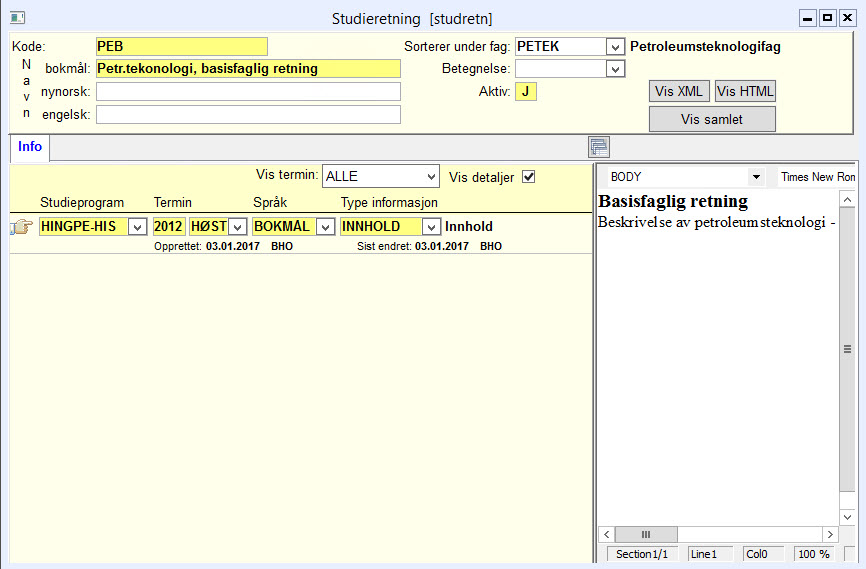Click the Vis XML button
Screen dimensions: 866x569
(679, 91)
